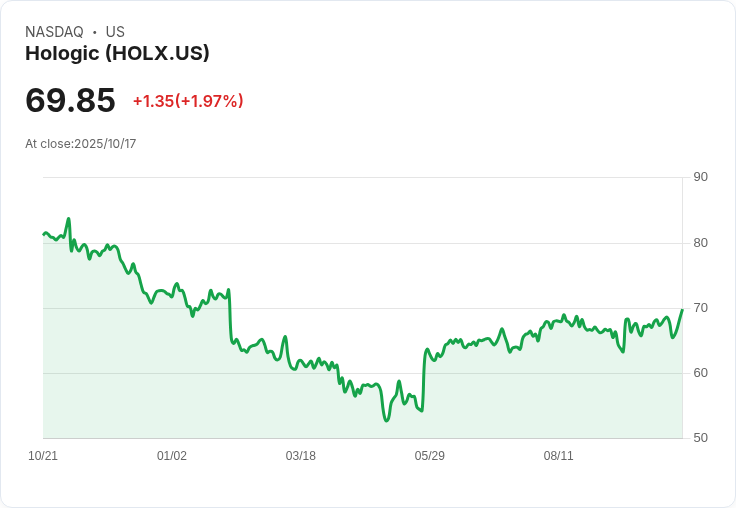Click the 50 value on price axis
736x508 pixels.
coord(701,438)
